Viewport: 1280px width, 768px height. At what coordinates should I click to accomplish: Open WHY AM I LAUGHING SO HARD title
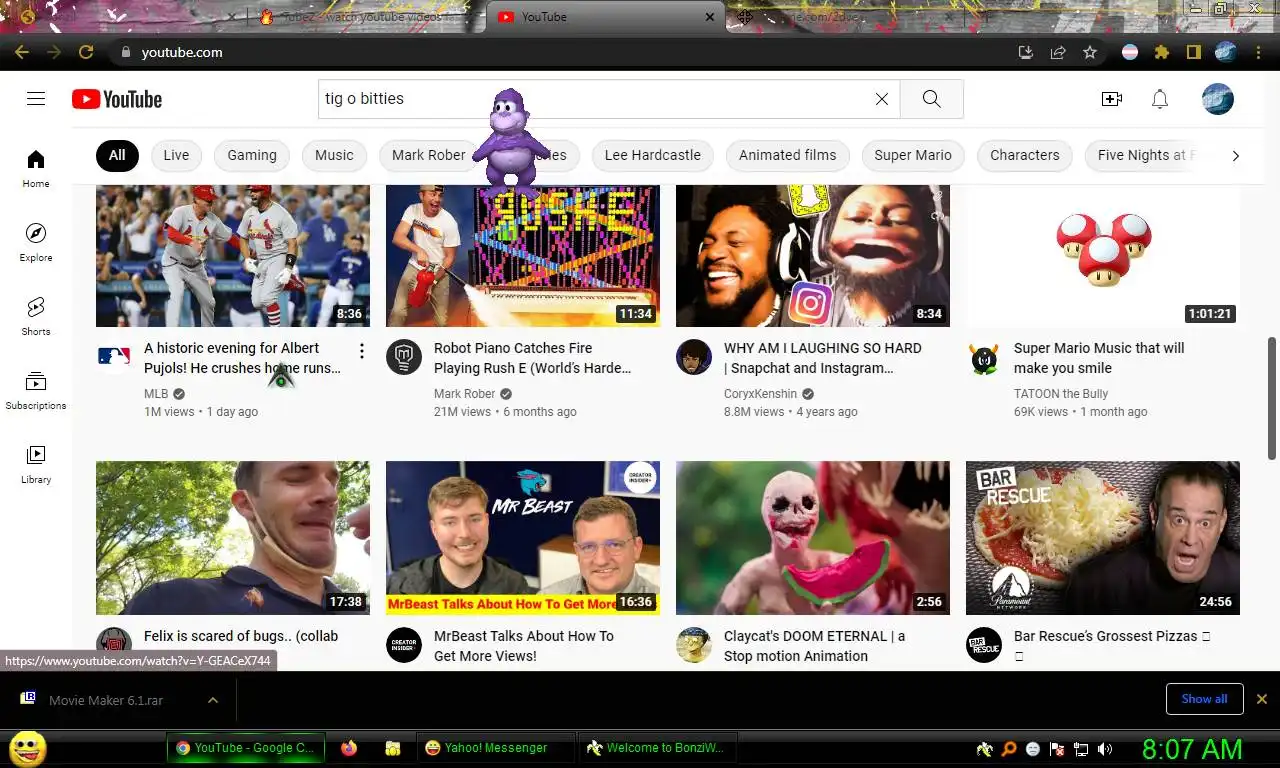tap(823, 358)
